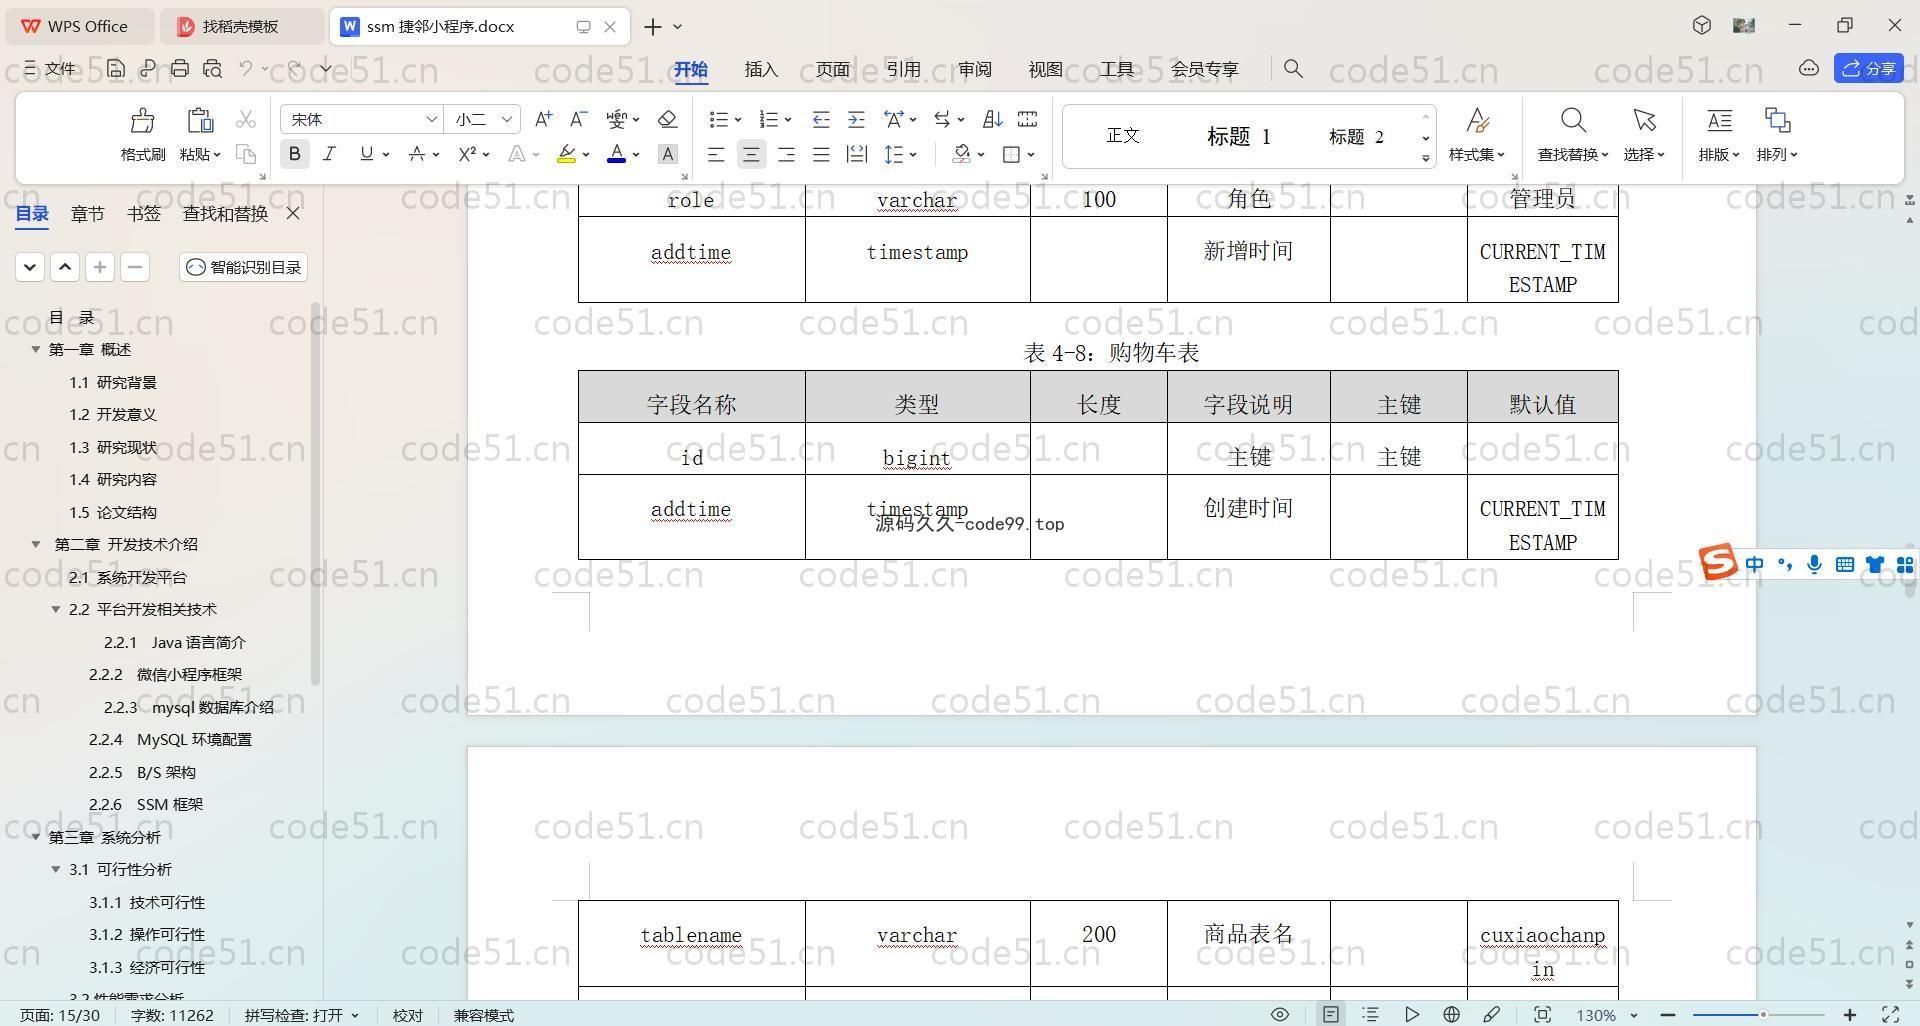Click the Sogou microphone voice input icon
1920x1026 pixels.
1814,565
